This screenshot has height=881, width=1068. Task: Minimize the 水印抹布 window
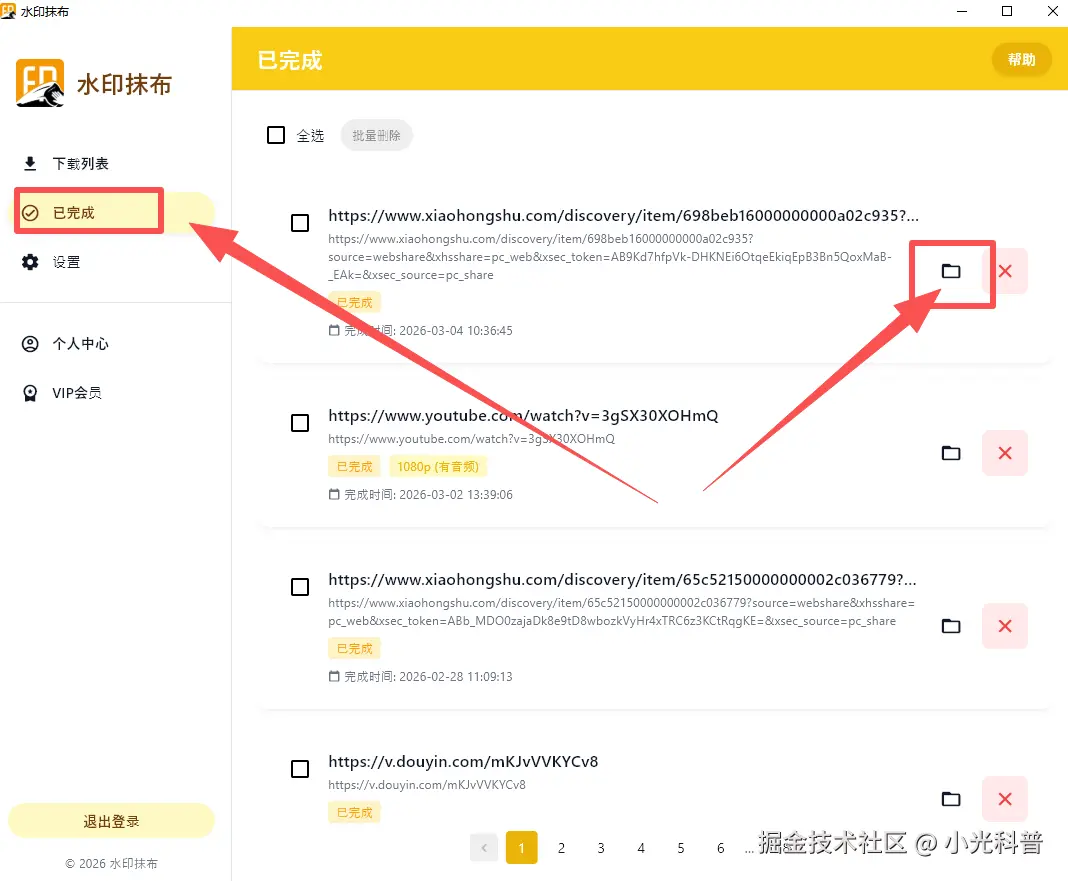click(x=962, y=11)
